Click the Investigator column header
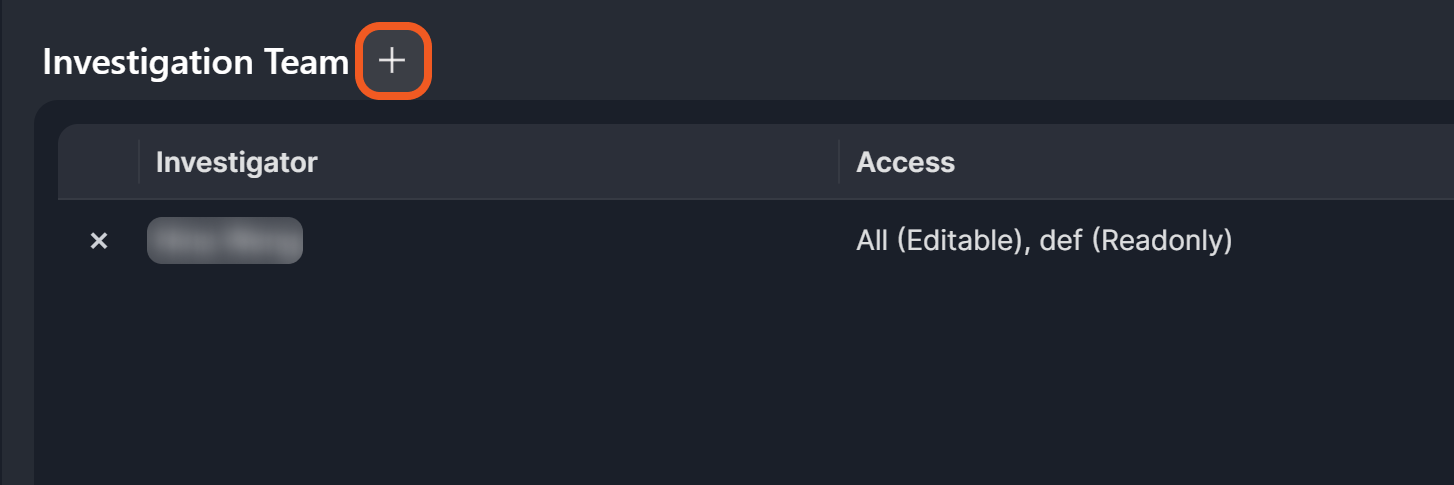The height and width of the screenshot is (485, 1454). [x=236, y=162]
